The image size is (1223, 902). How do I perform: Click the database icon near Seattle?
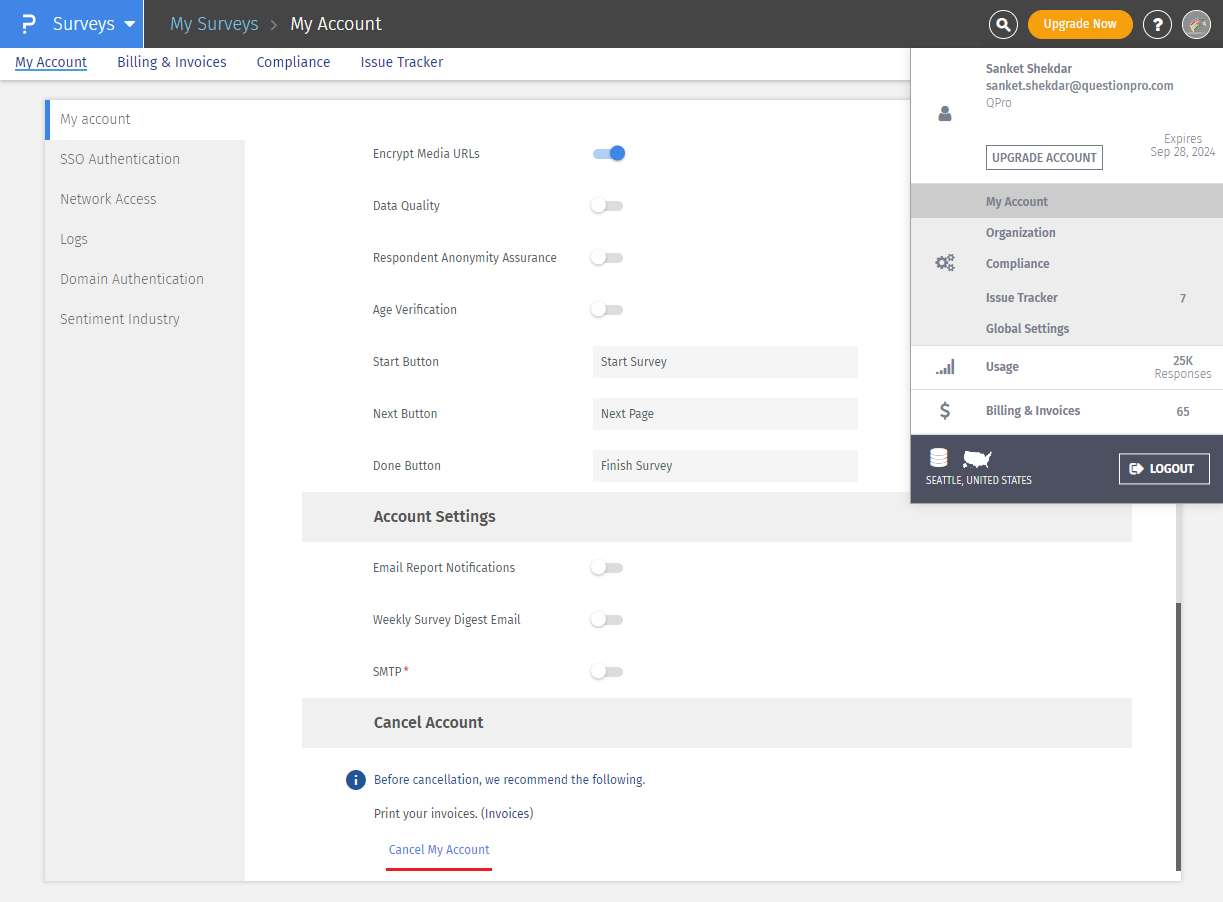938,457
